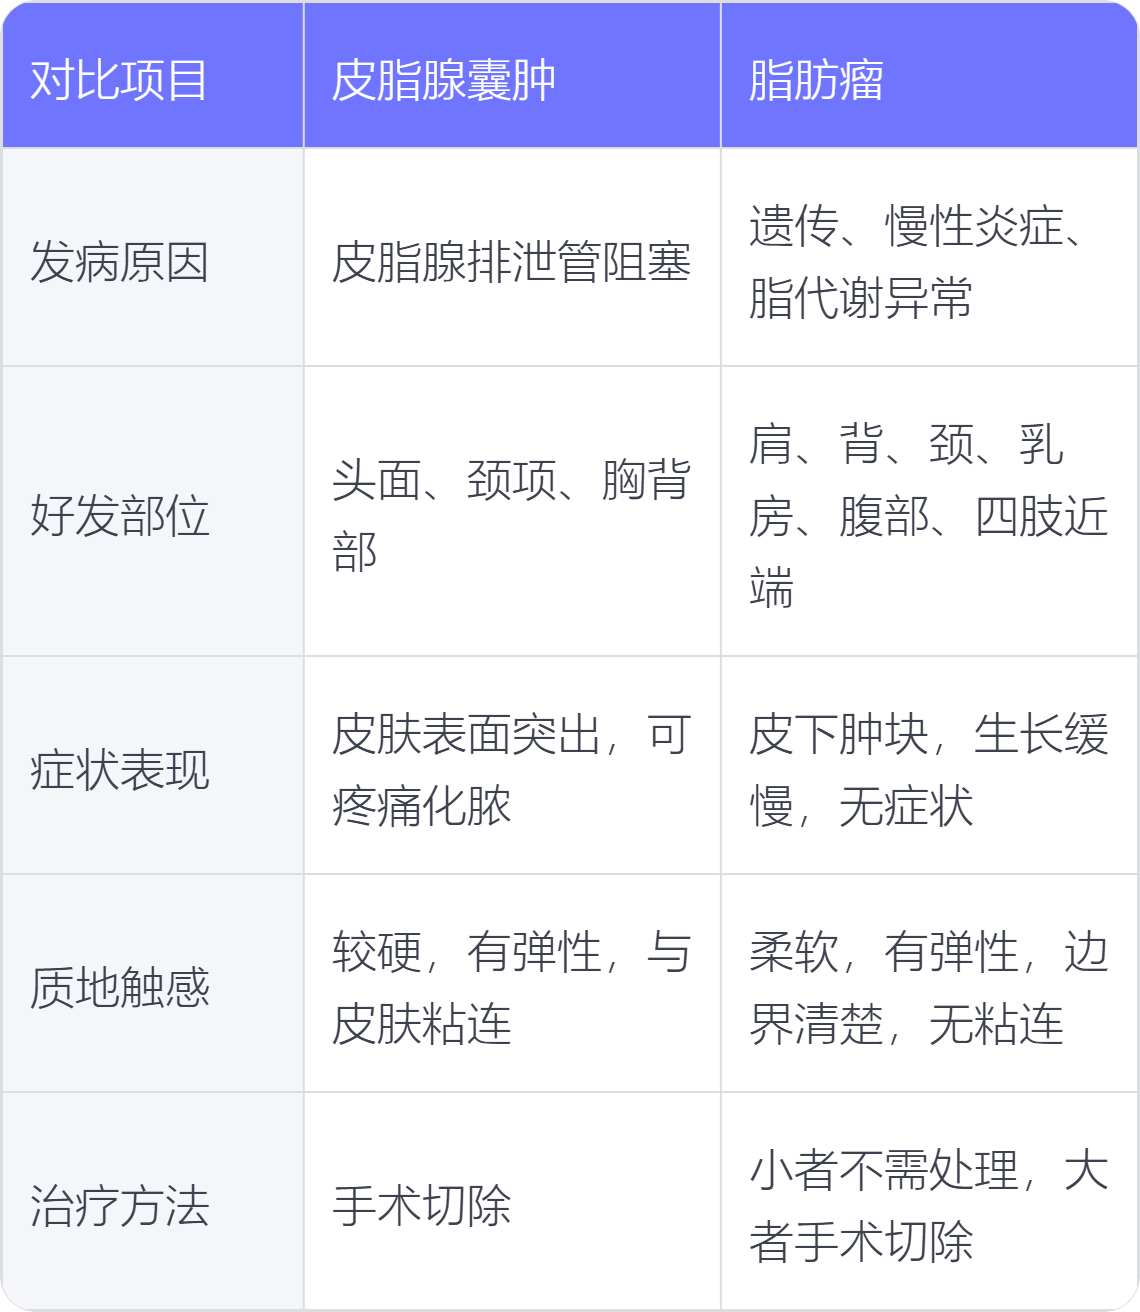The image size is (1140, 1312).
Task: Click the text 无症状 in lipoma symptoms
Action: (906, 806)
